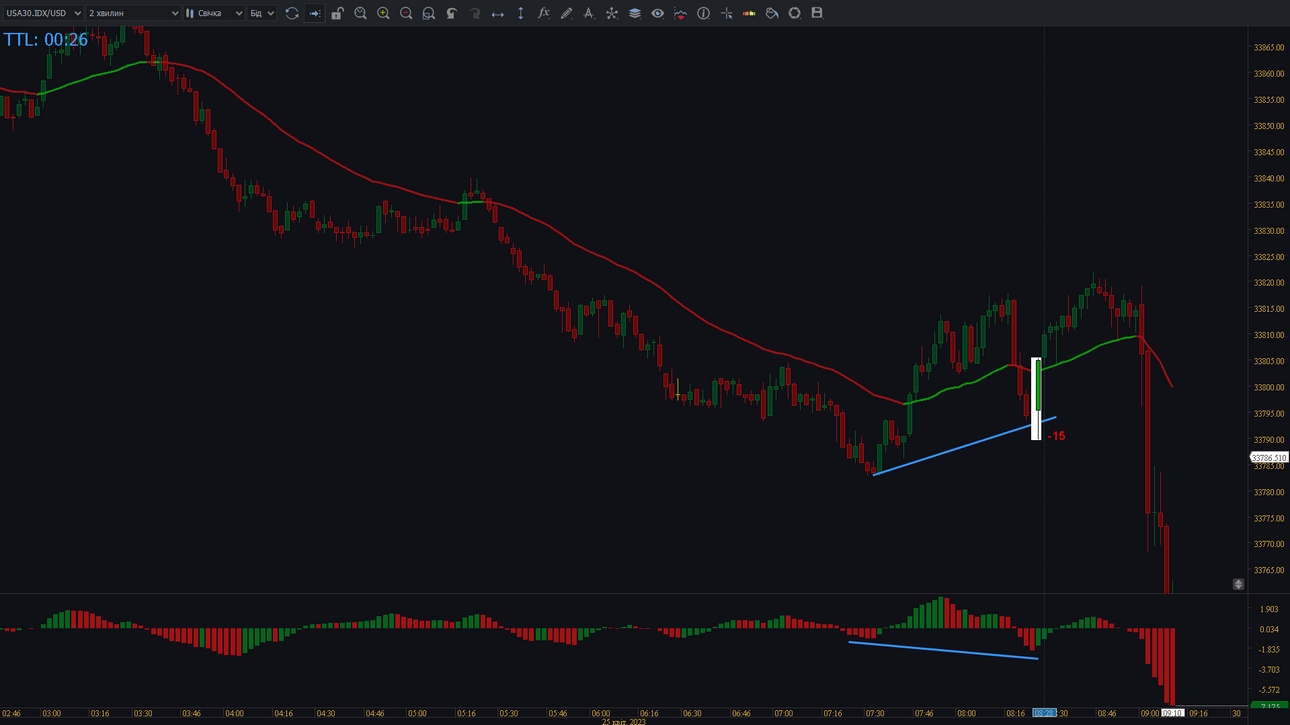The height and width of the screenshot is (725, 1290).
Task: Toggle the crosshair cursor icon
Action: (727, 13)
